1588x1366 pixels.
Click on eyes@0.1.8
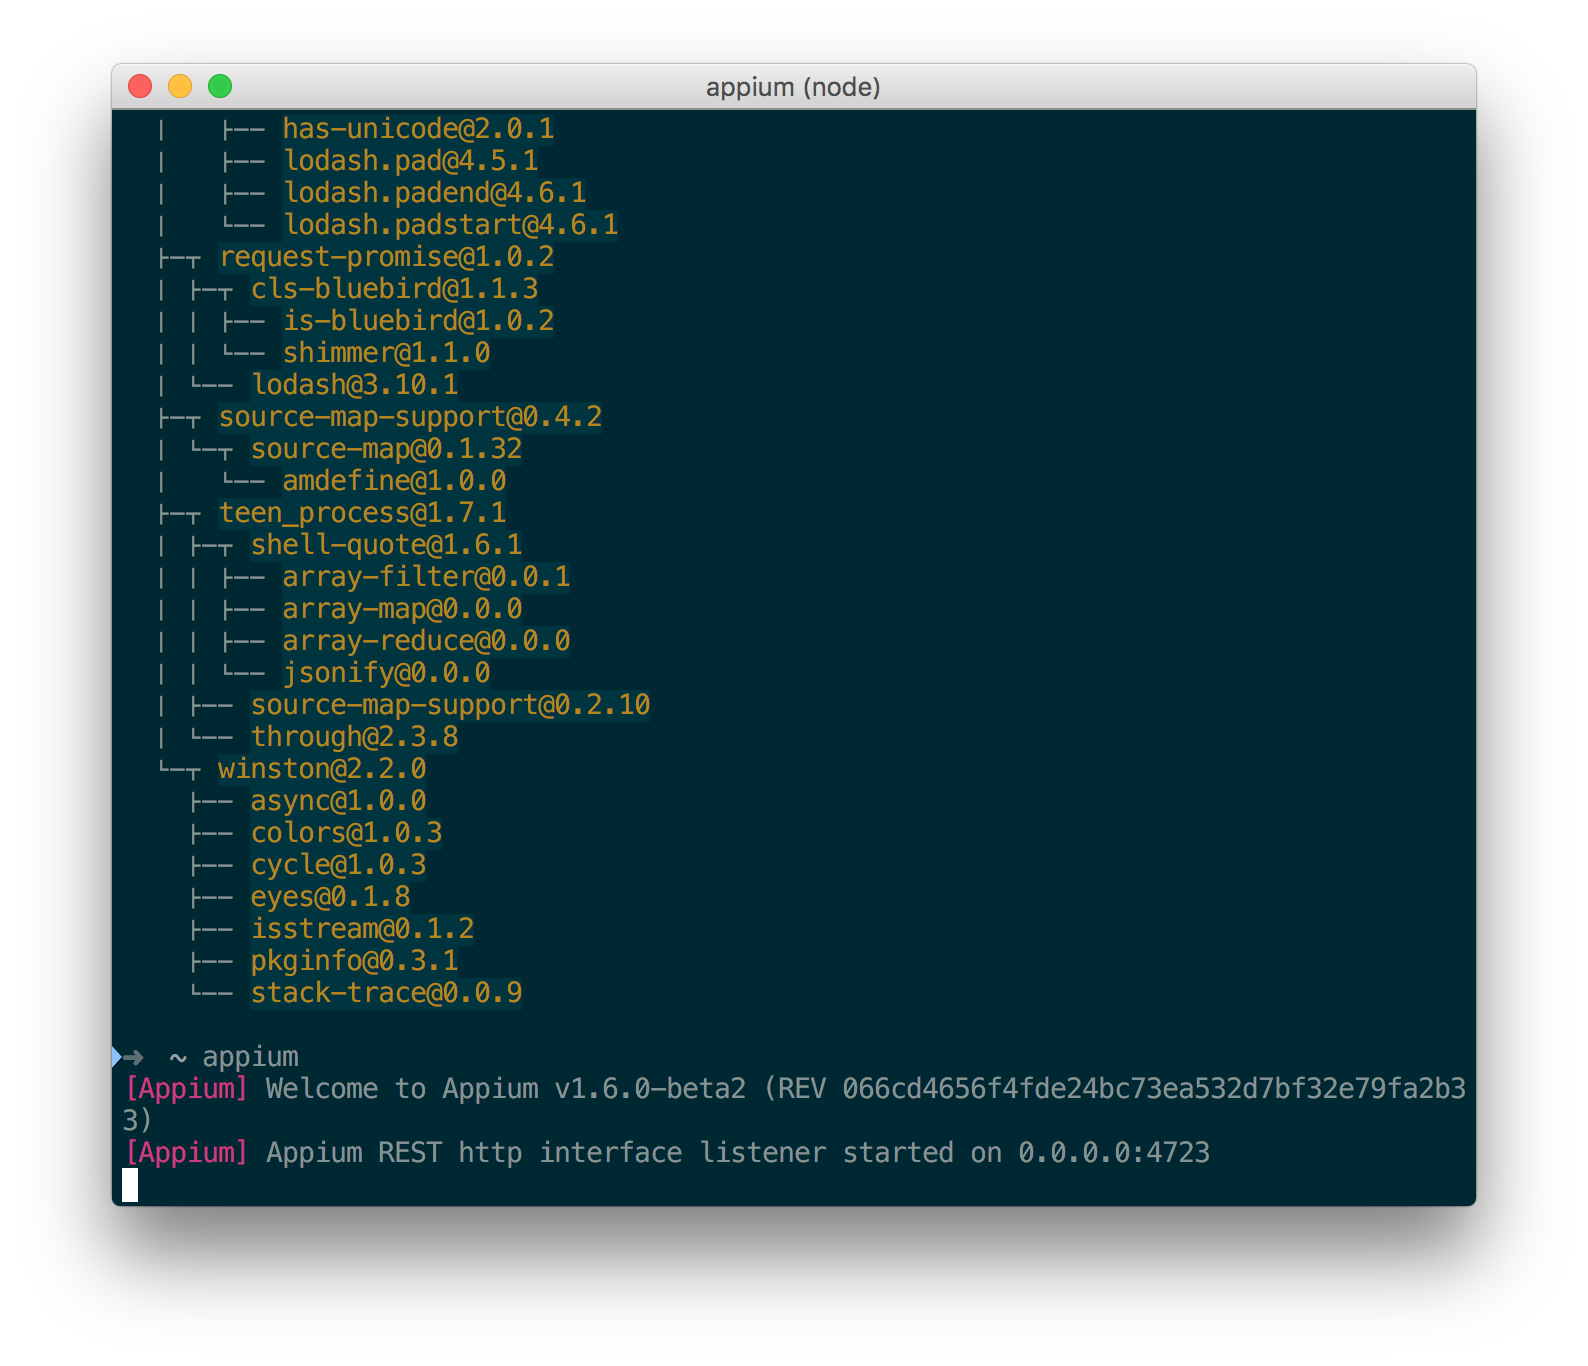click(331, 897)
